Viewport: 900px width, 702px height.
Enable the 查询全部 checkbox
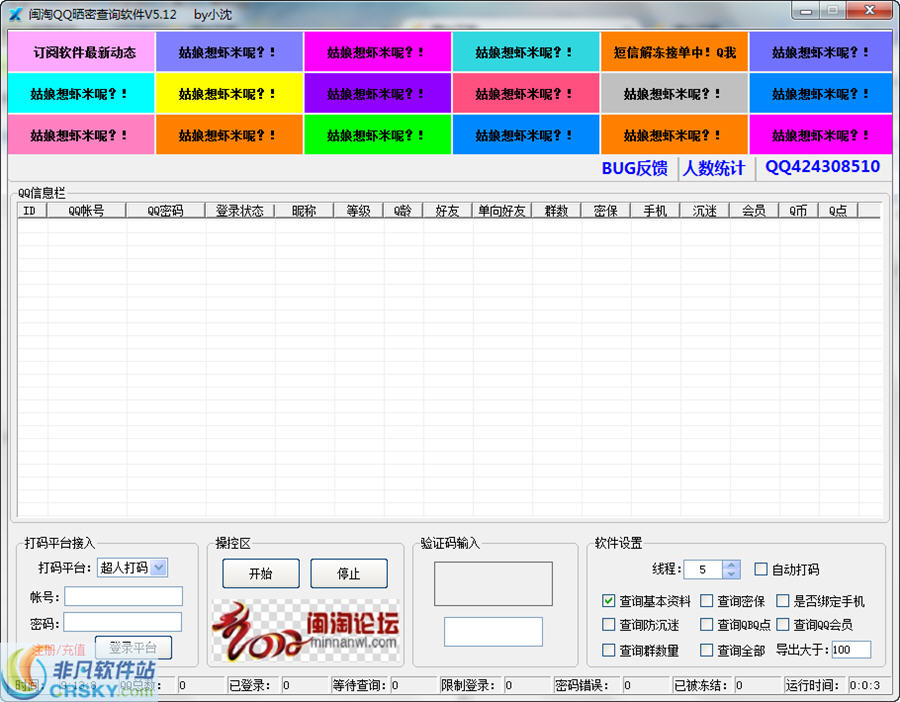tap(707, 650)
